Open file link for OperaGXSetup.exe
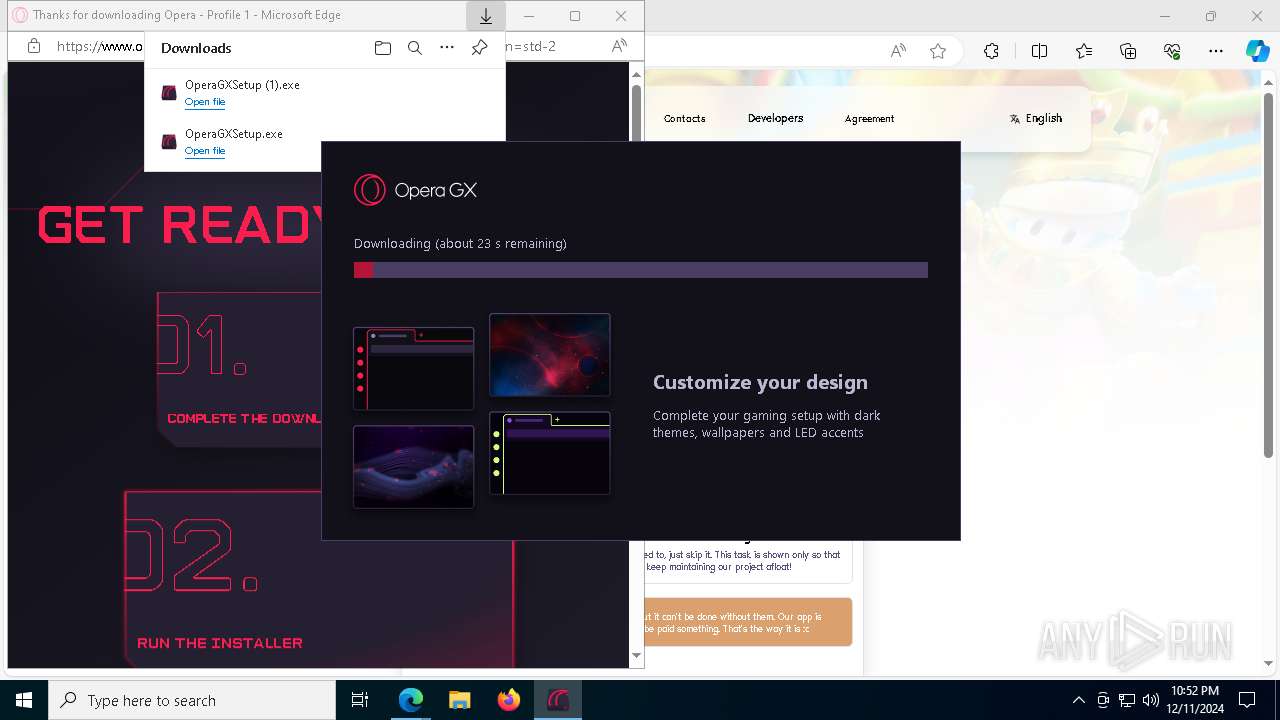1280x720 pixels. (x=205, y=151)
